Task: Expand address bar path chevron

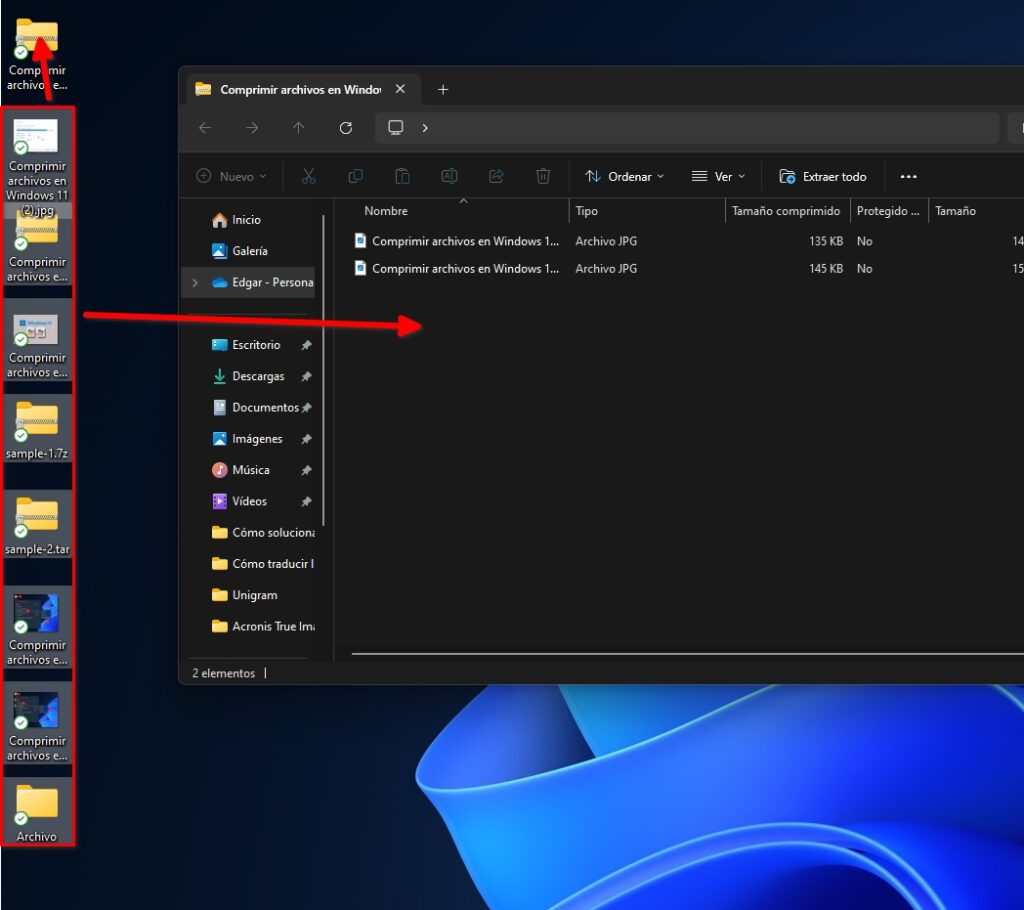Action: click(x=425, y=128)
